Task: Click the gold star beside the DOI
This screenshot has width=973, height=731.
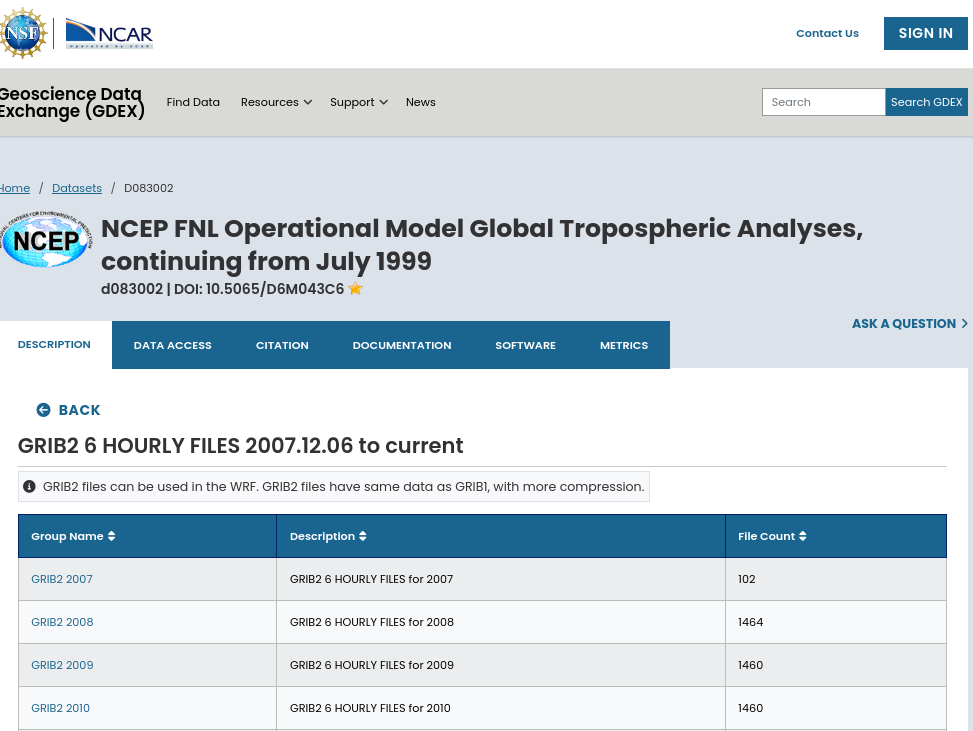Action: 355,289
